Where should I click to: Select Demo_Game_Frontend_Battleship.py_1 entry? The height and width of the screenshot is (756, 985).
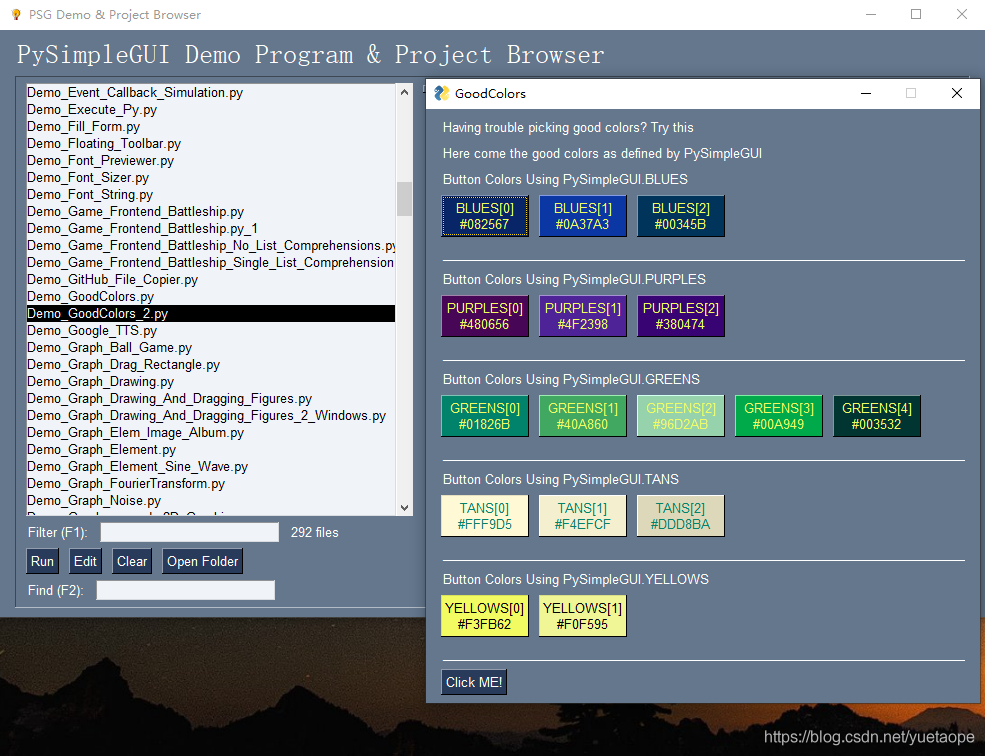point(210,228)
